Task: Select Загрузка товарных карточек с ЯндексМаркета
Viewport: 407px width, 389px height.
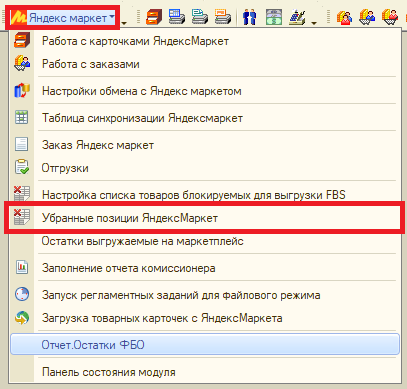Action: coord(205,318)
